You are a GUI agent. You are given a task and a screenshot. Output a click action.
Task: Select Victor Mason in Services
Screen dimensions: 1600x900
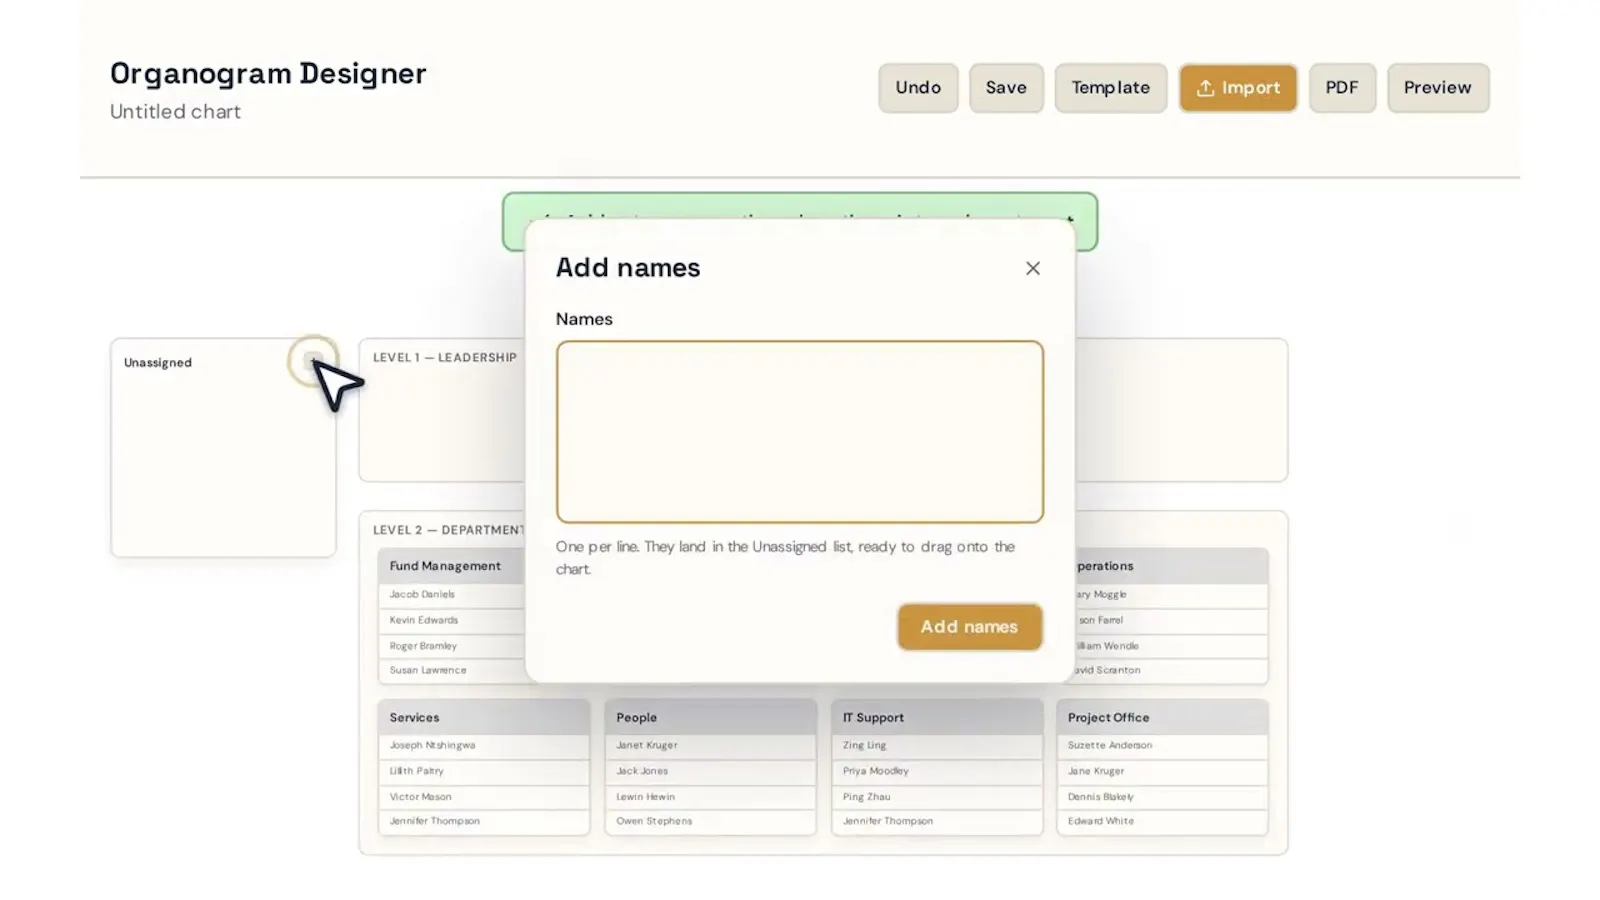(x=483, y=798)
